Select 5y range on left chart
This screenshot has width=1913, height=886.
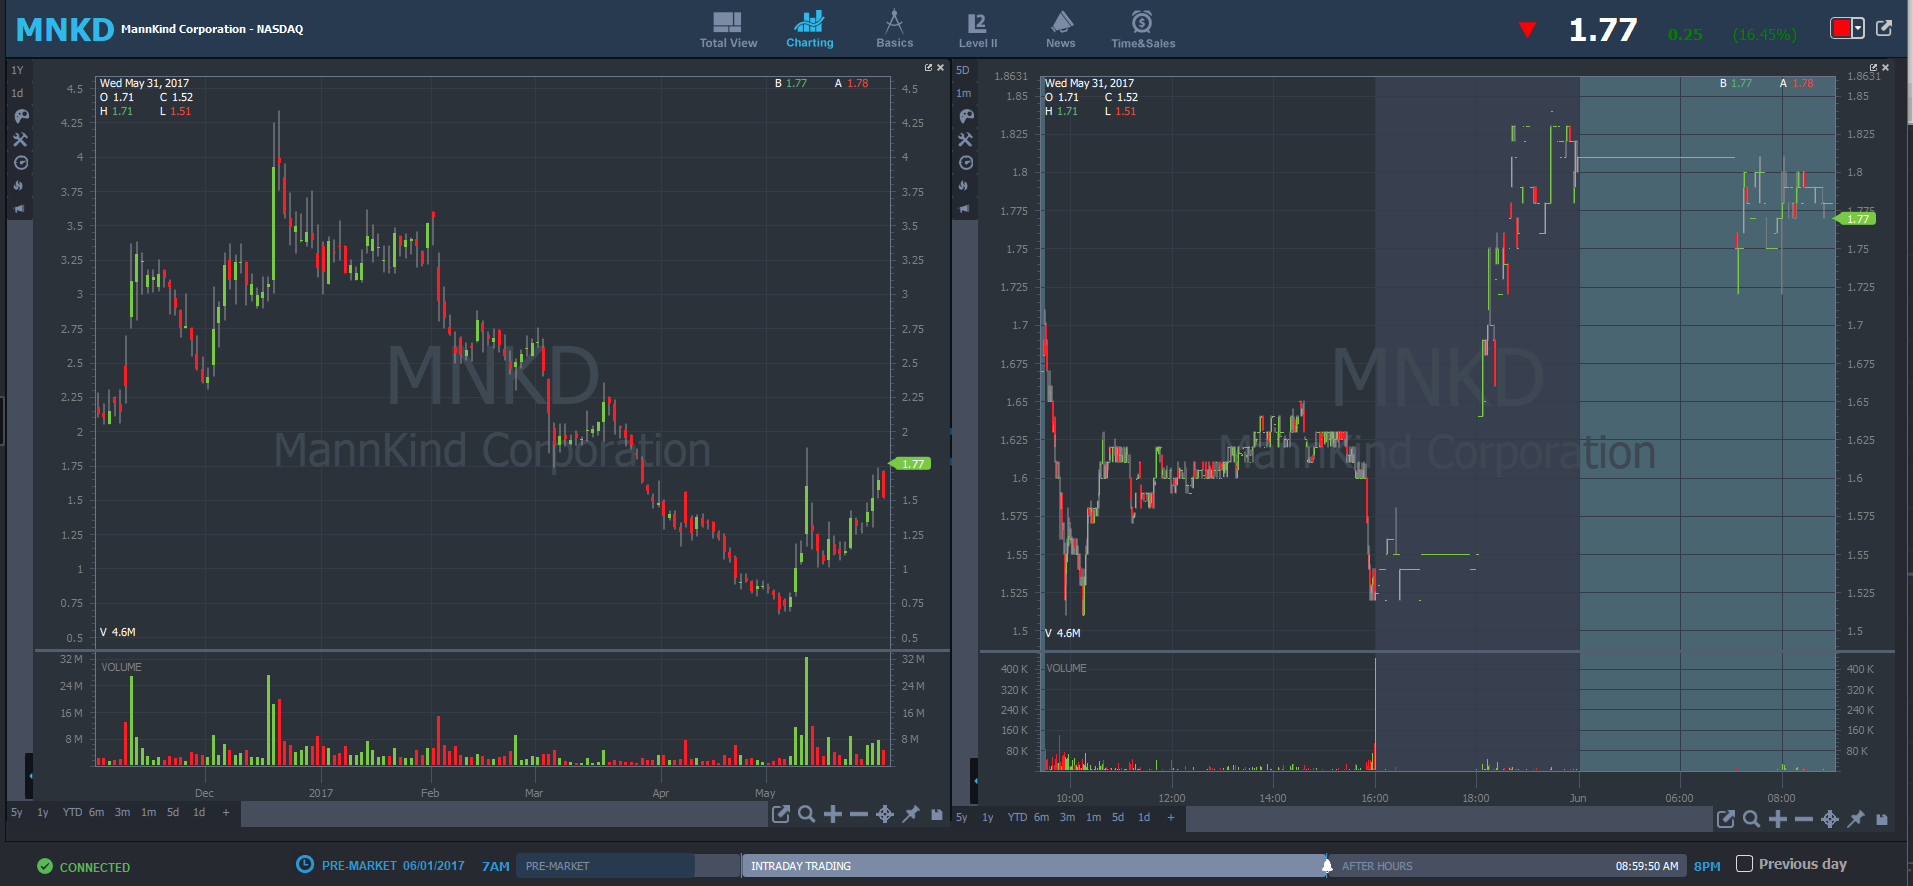[x=17, y=813]
